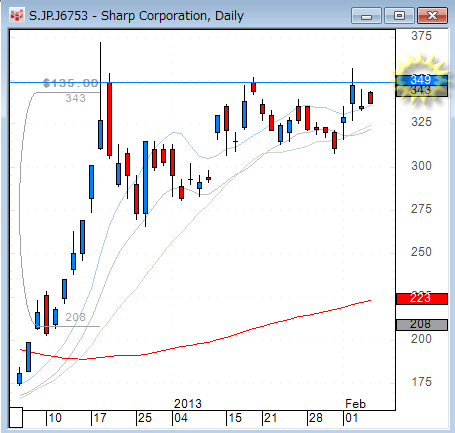Click the 28 date label on time axis
This screenshot has width=455, height=433.
click(316, 418)
